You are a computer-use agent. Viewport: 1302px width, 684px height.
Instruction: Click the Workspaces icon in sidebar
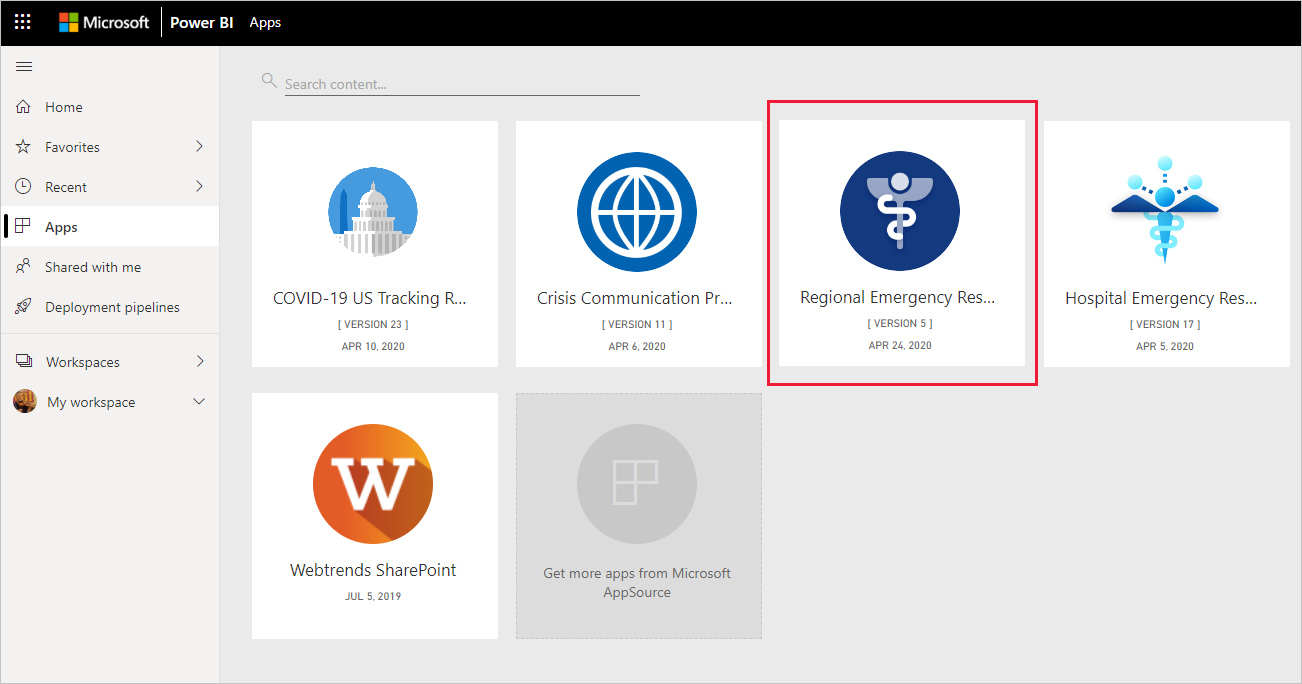click(x=24, y=362)
